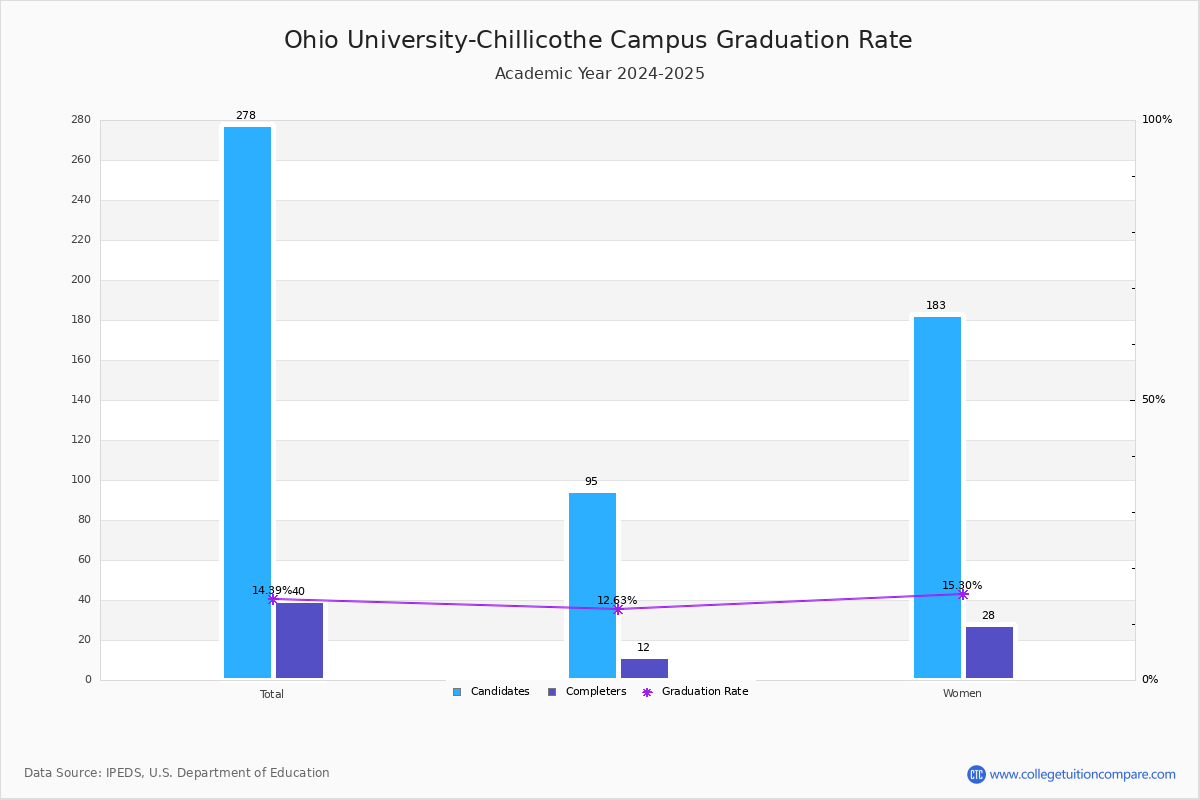Click the Women graduation rate star marker
Viewport: 1200px width, 800px height.
point(963,594)
